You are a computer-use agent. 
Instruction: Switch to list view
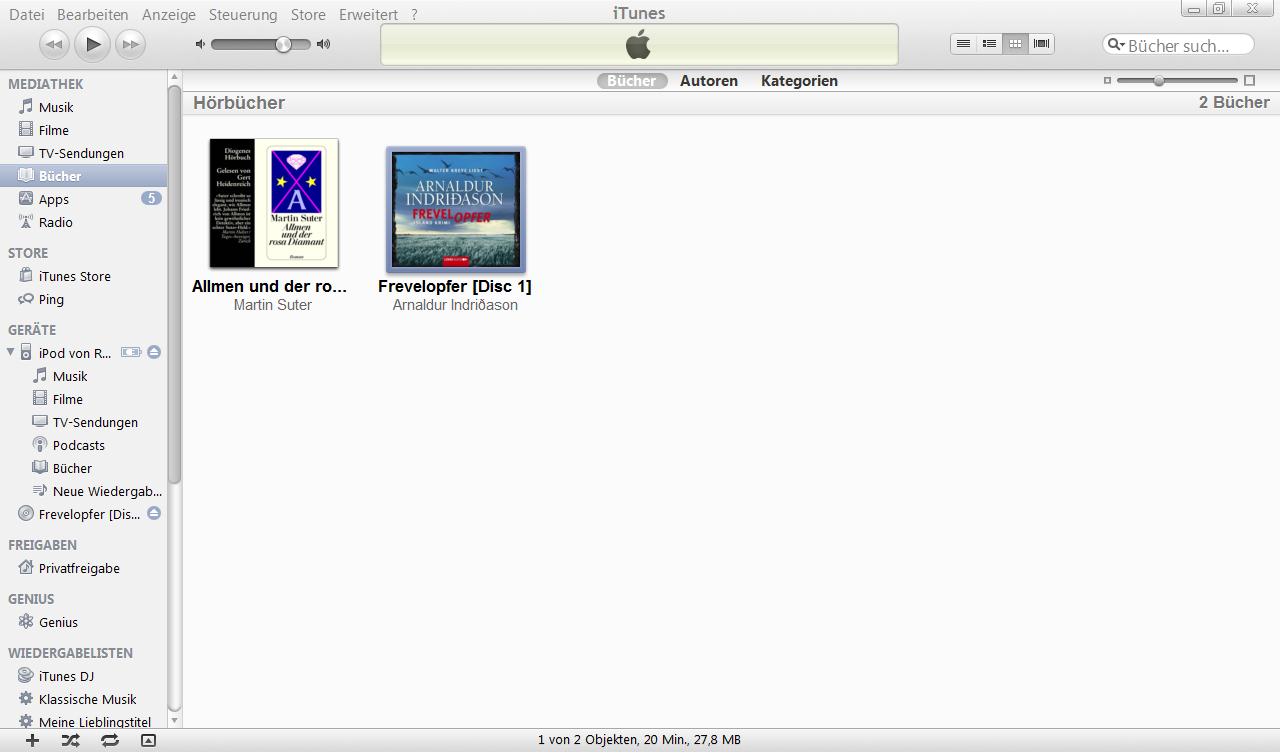tap(963, 44)
